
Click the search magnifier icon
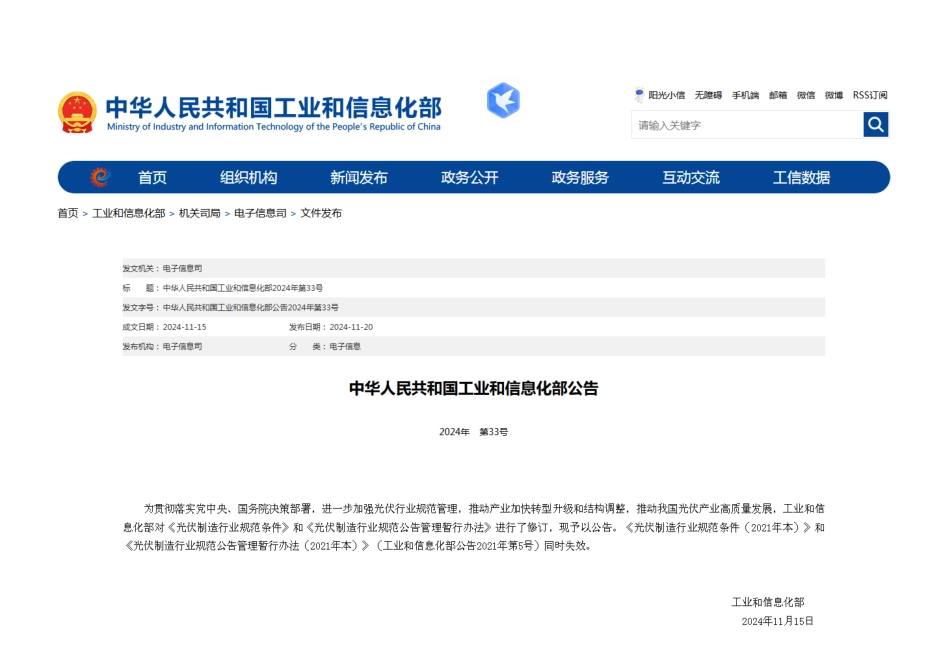[875, 124]
